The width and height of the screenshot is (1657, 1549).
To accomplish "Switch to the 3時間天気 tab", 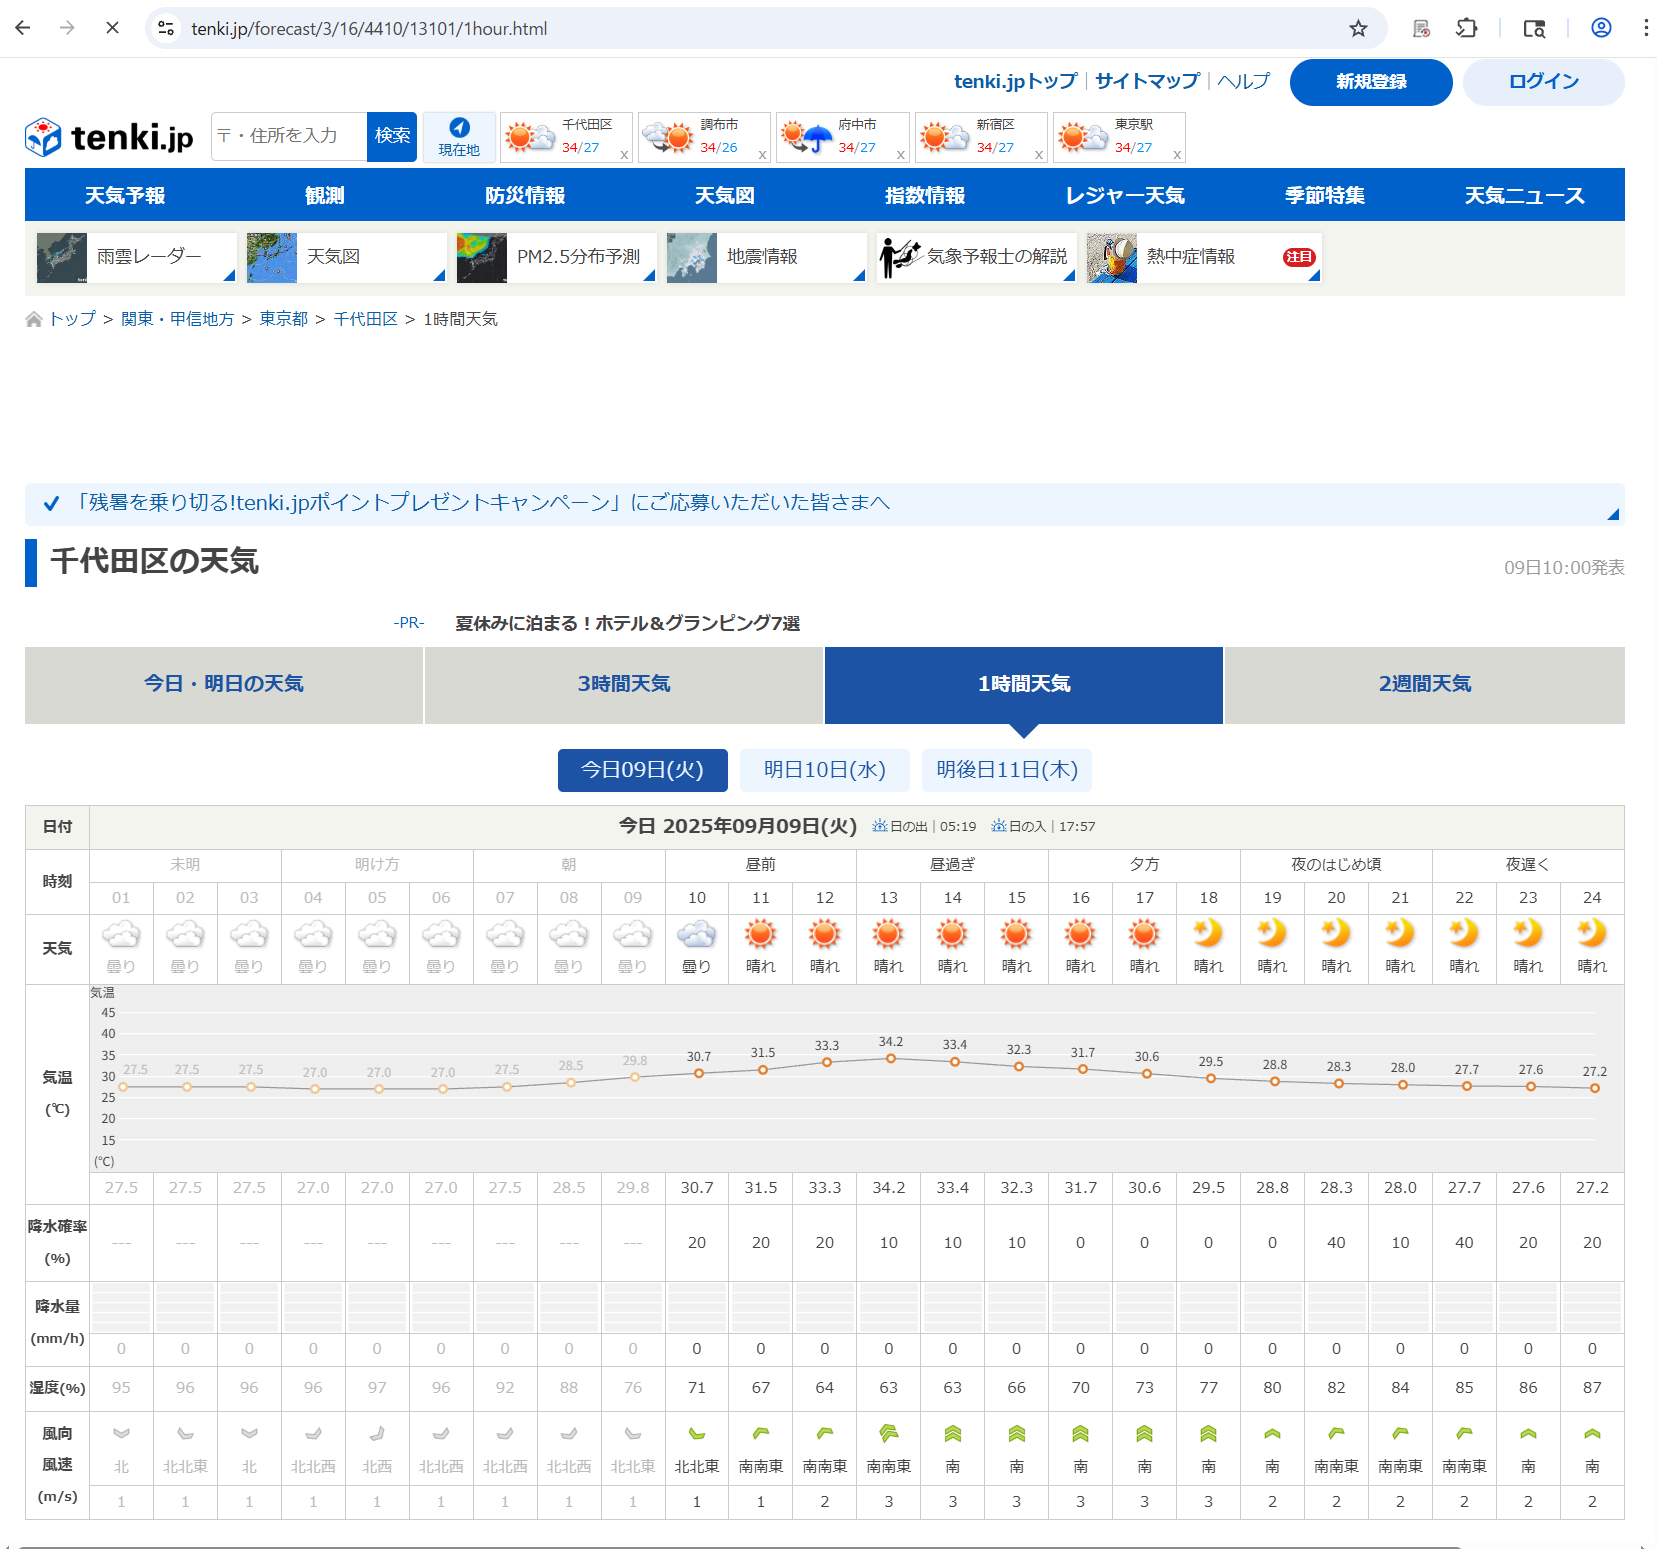I will pyautogui.click(x=624, y=685).
